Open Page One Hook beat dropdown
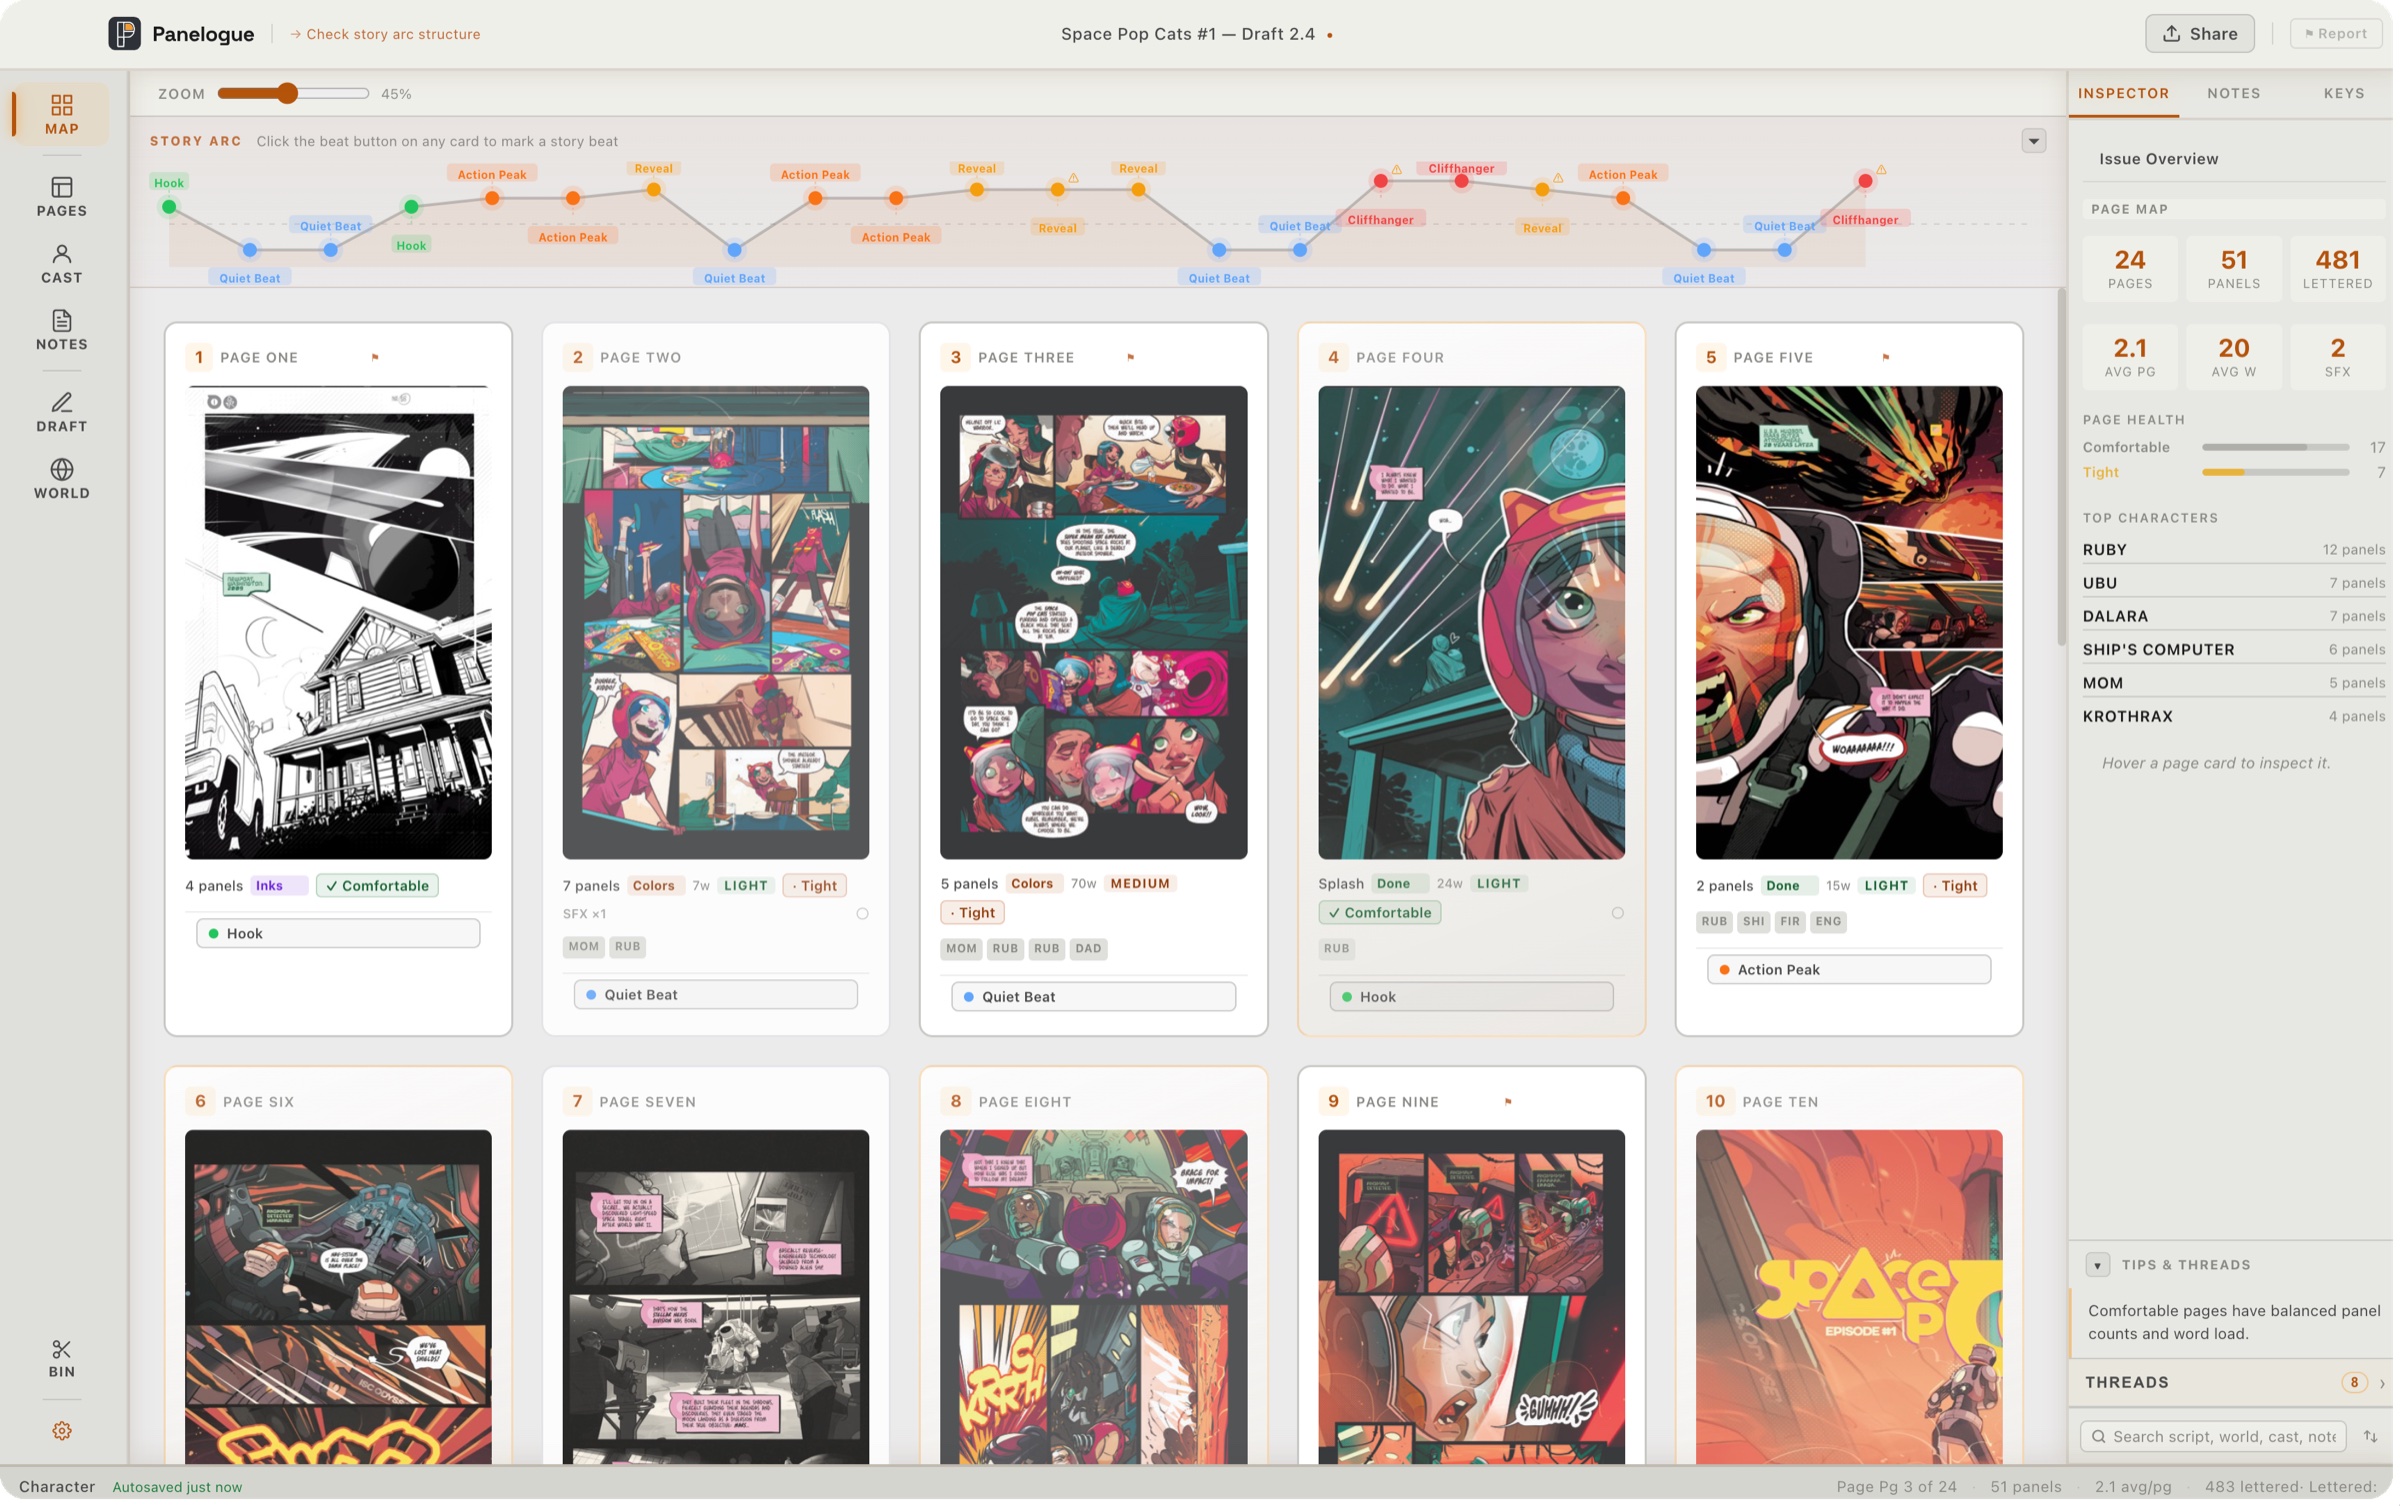This screenshot has width=2400, height=1506. click(x=339, y=936)
